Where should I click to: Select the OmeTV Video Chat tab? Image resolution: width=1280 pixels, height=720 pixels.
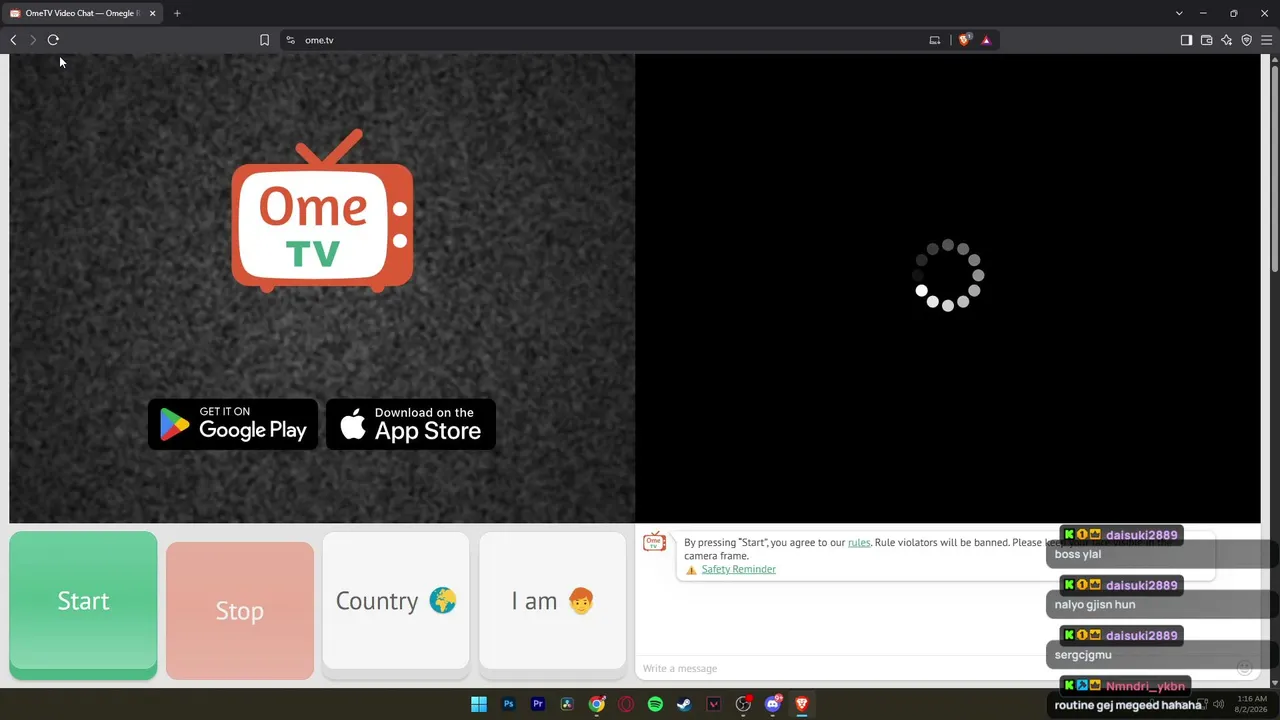(84, 13)
